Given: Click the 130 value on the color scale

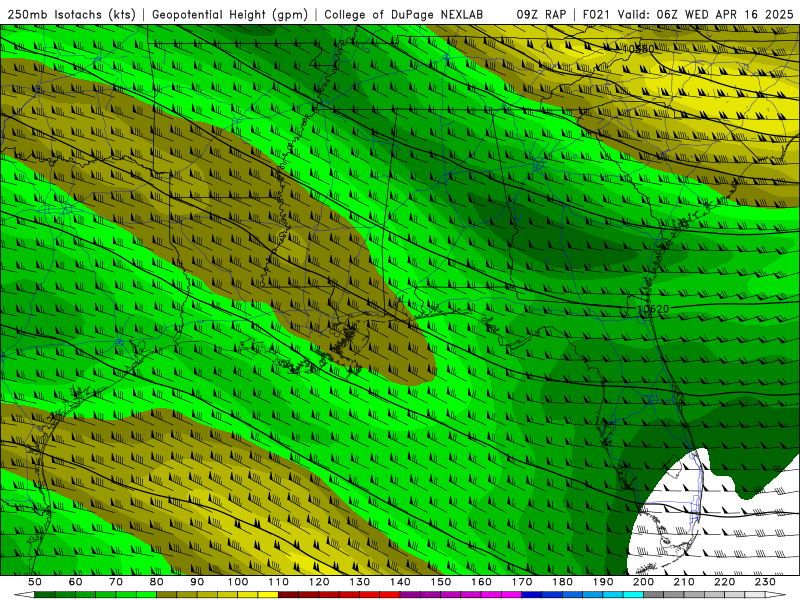Looking at the screenshot, I should 360,582.
